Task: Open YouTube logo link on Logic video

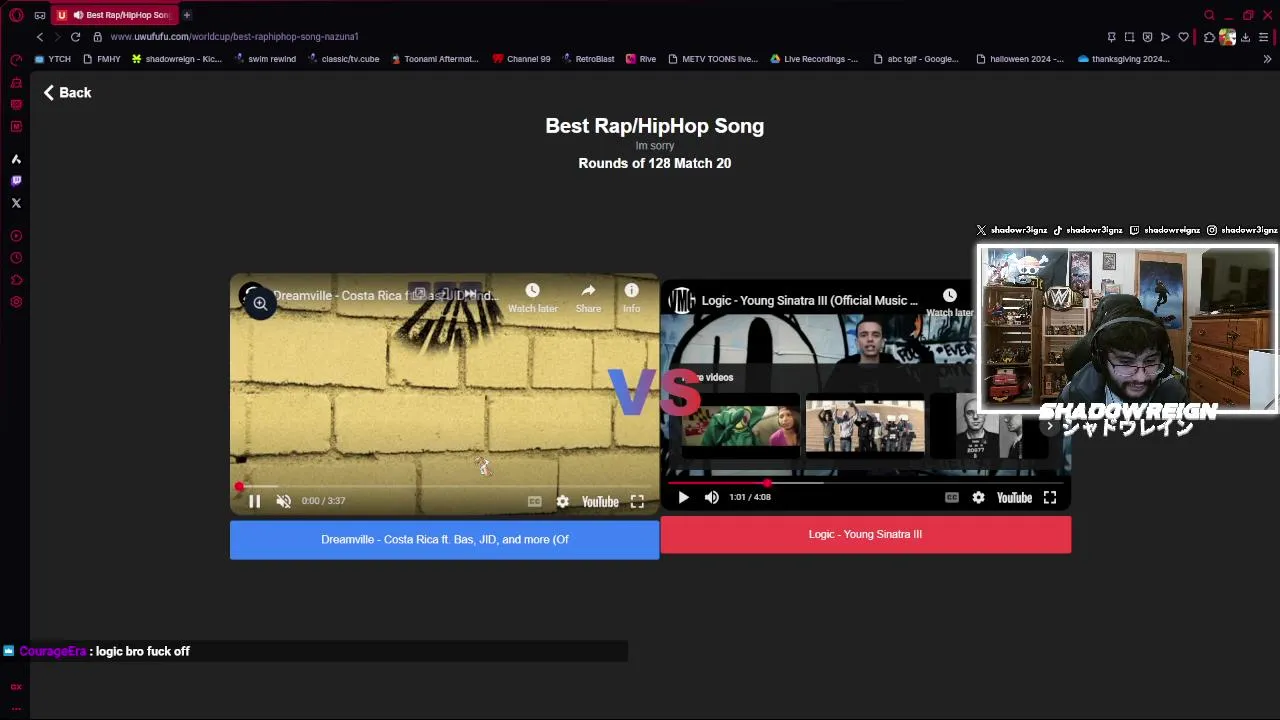Action: coord(1014,497)
